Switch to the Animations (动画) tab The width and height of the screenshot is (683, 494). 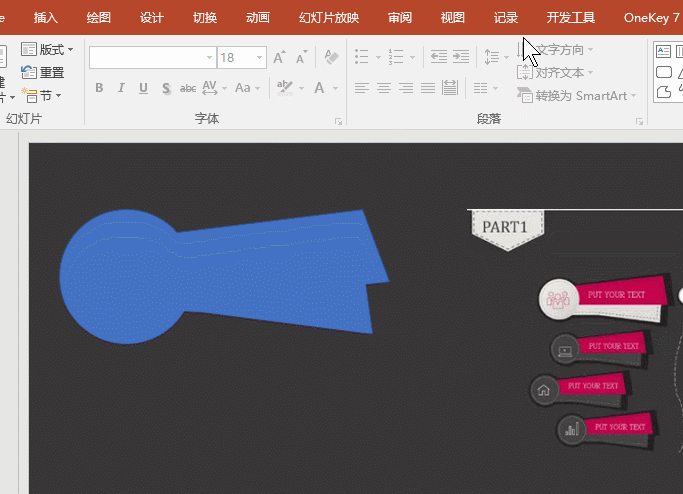click(257, 17)
